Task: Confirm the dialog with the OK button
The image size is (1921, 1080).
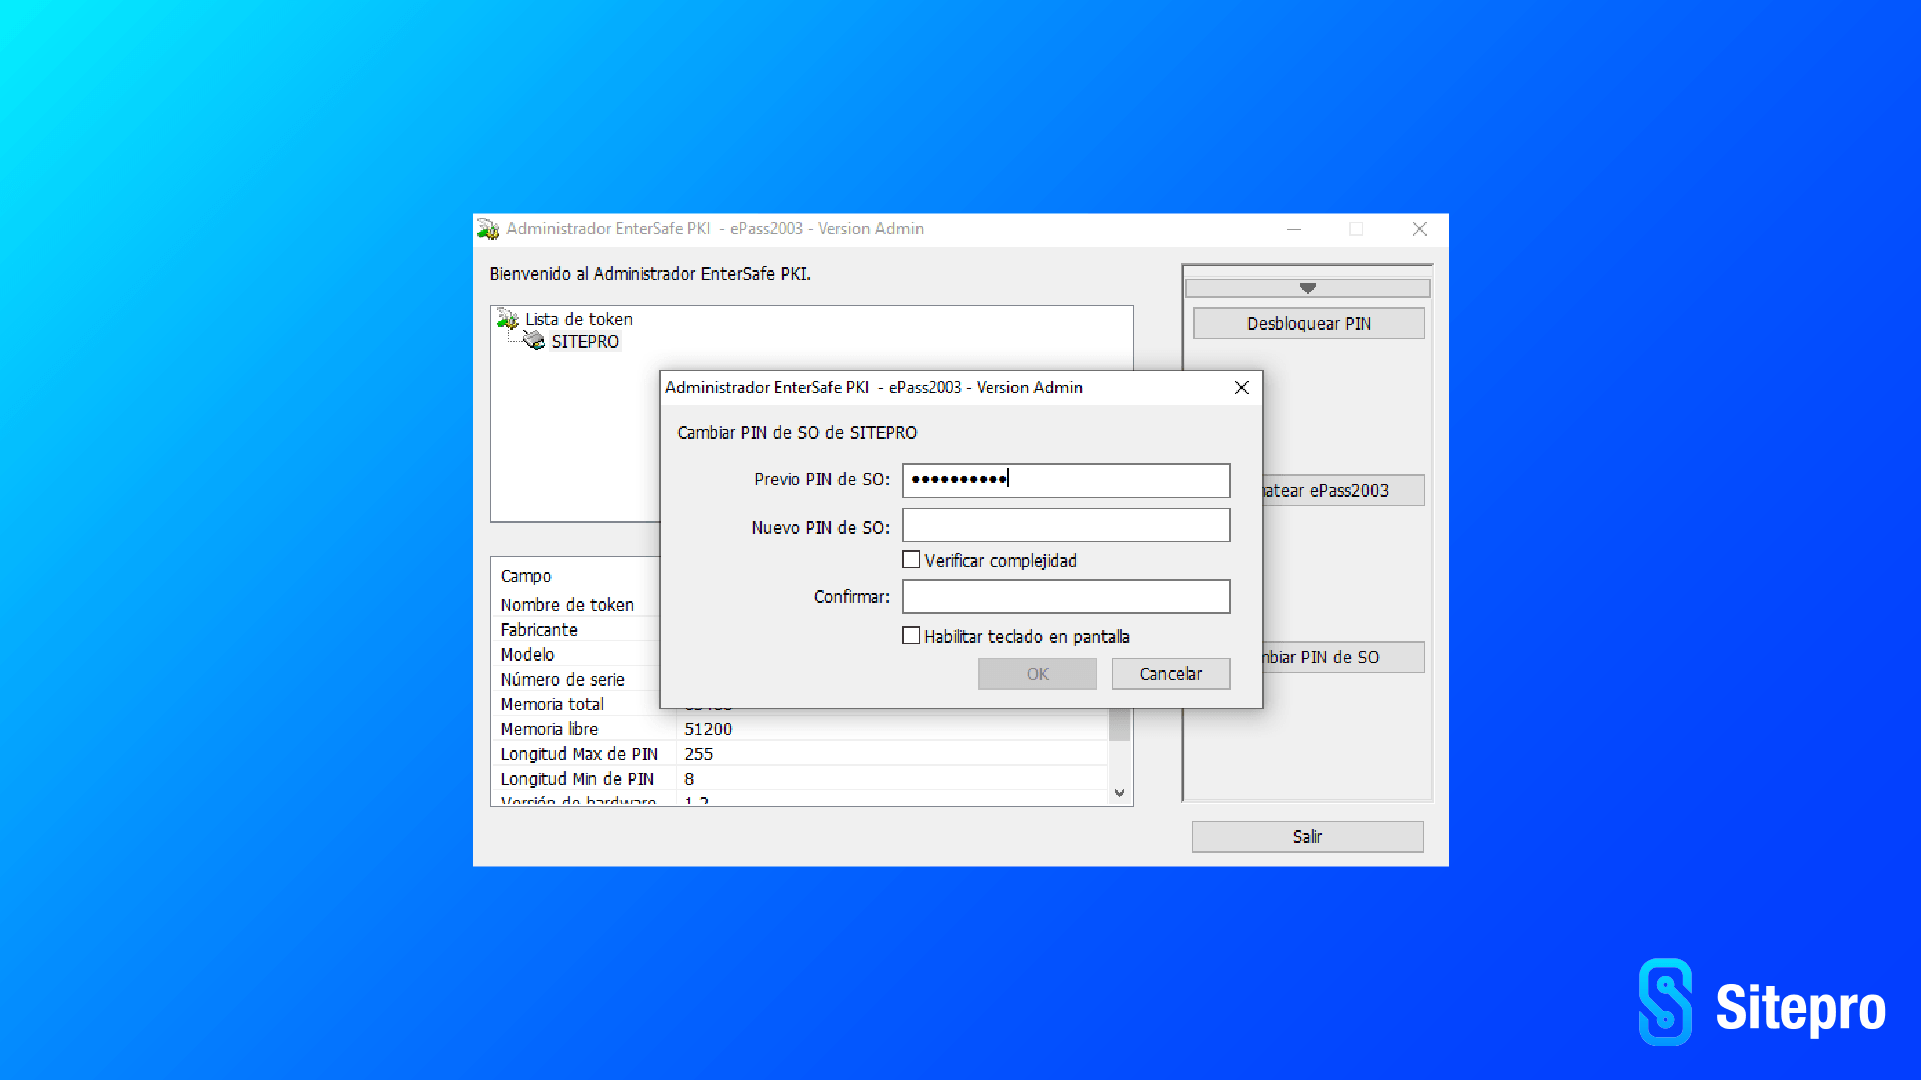Action: 1037,674
